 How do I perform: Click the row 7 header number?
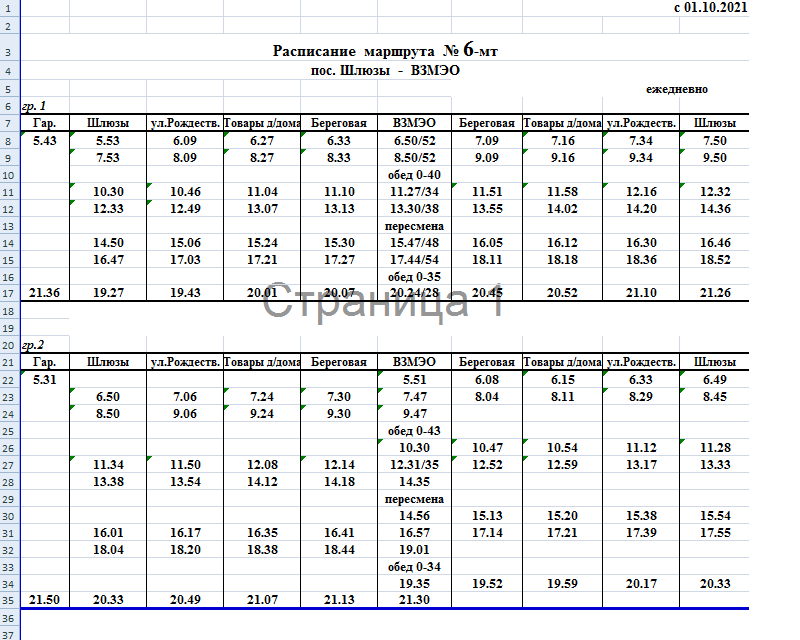[x=7, y=123]
